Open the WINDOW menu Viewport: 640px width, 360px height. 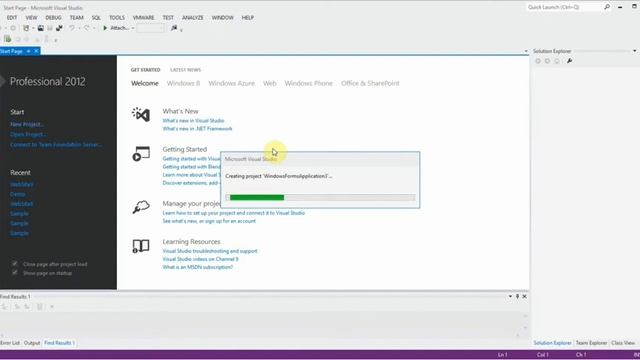222,18
